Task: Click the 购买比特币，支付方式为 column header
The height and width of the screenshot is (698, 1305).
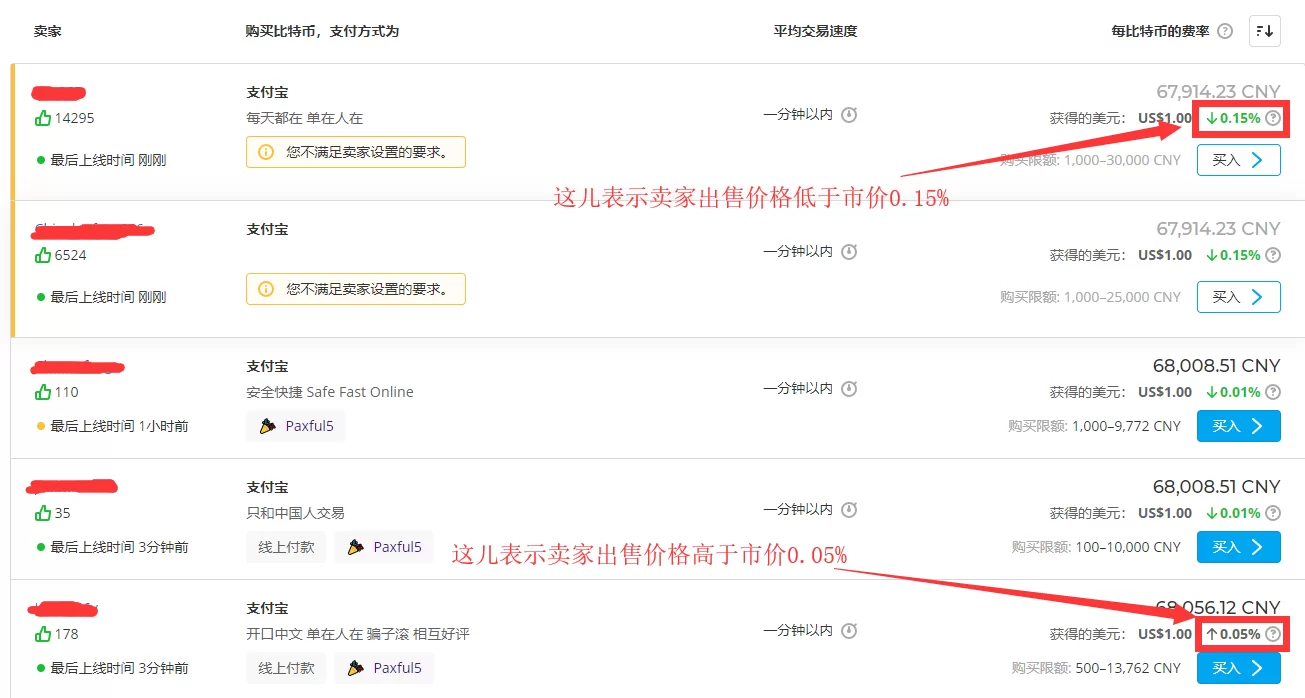Action: coord(322,31)
